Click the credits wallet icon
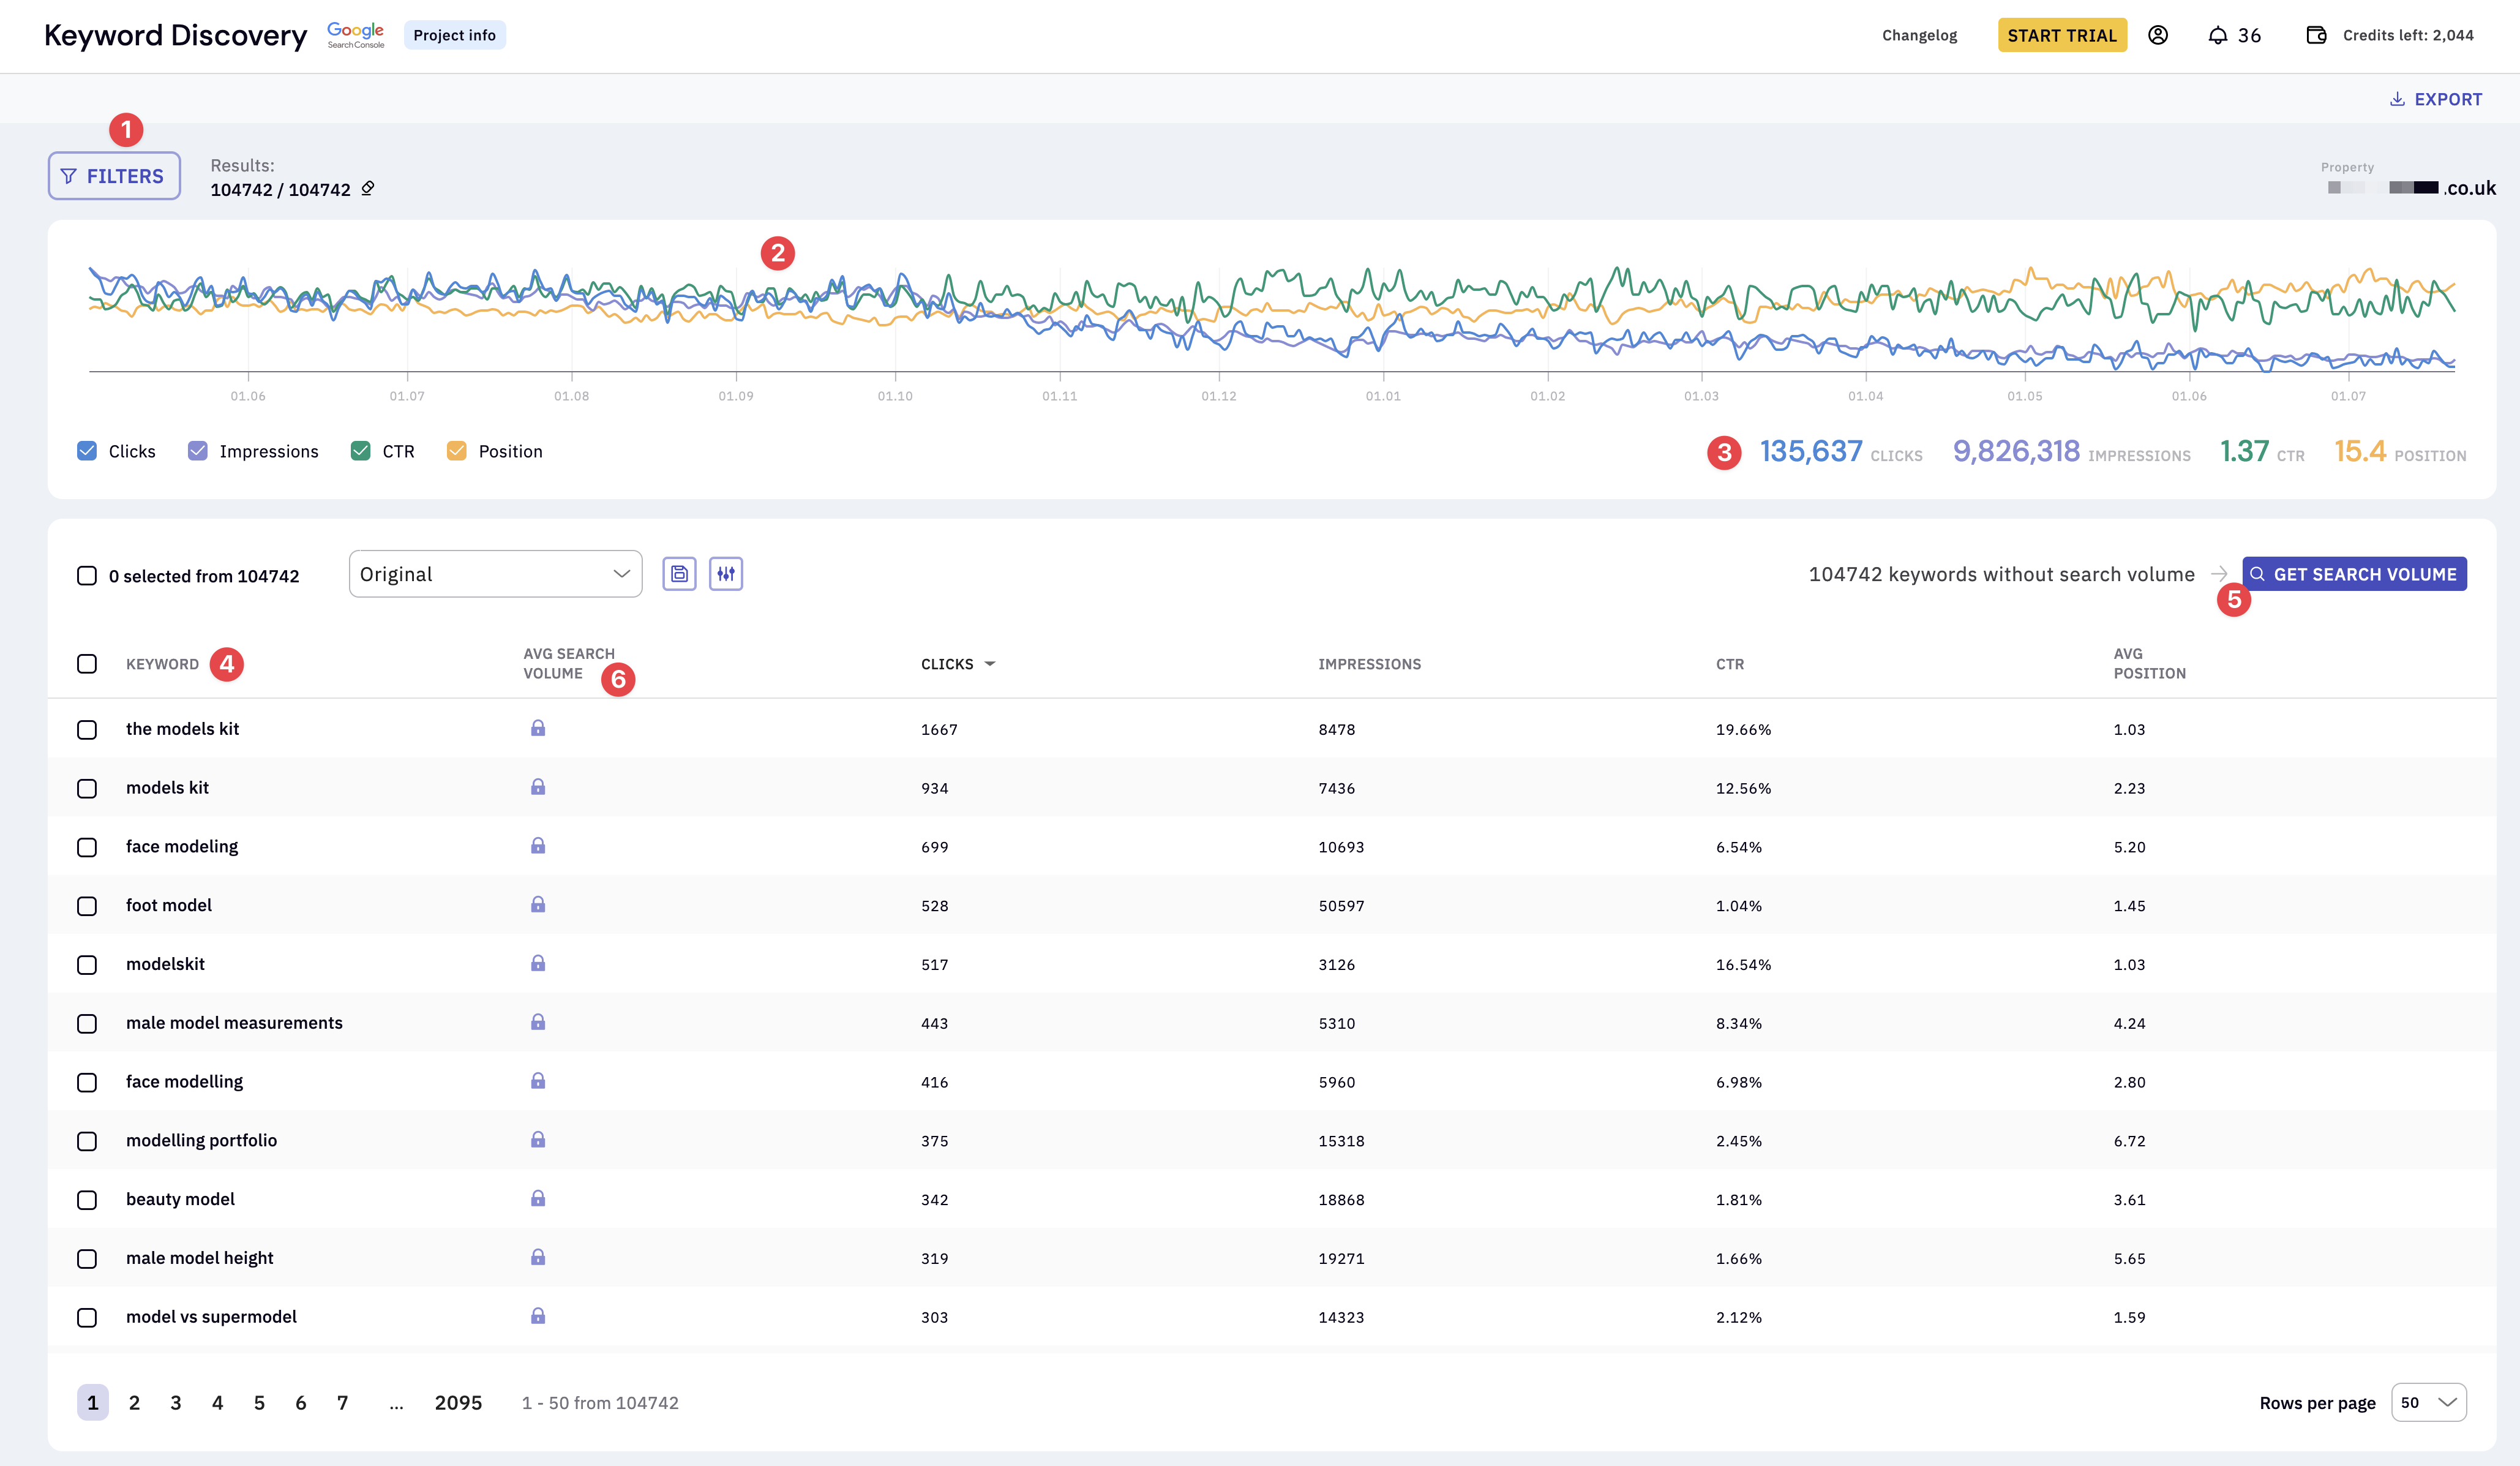 [x=2316, y=36]
